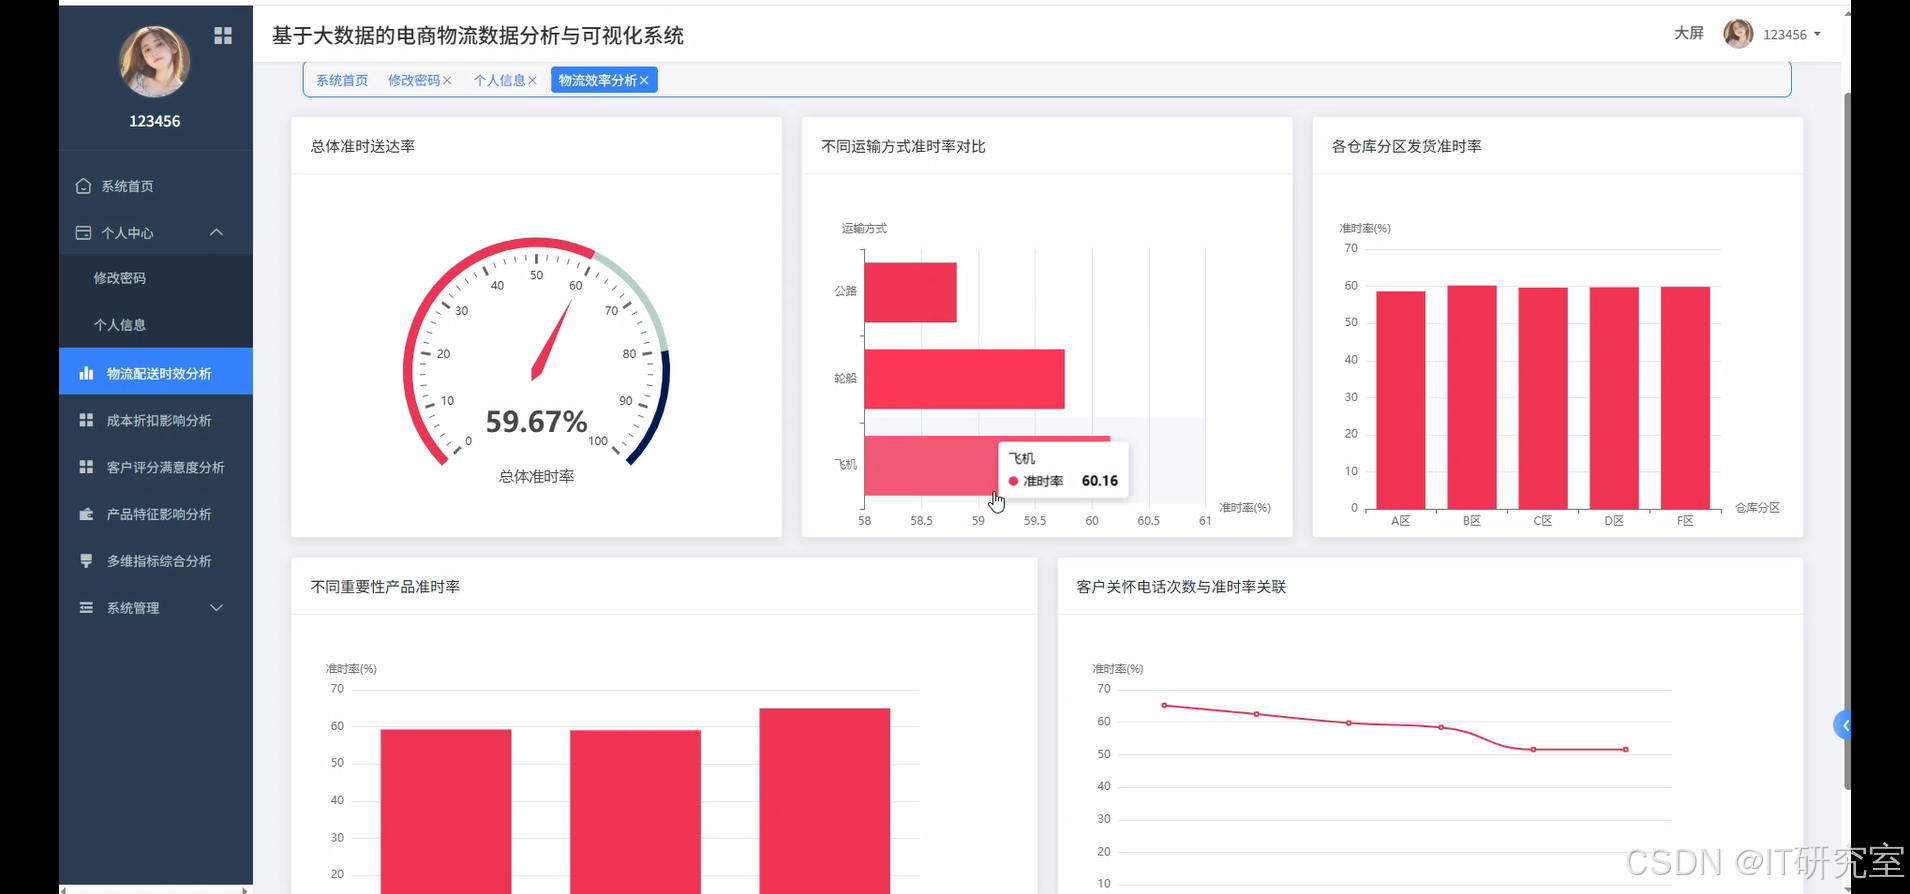Click the F区 warehouse bar
Viewport: 1910px width, 894px height.
click(1685, 398)
